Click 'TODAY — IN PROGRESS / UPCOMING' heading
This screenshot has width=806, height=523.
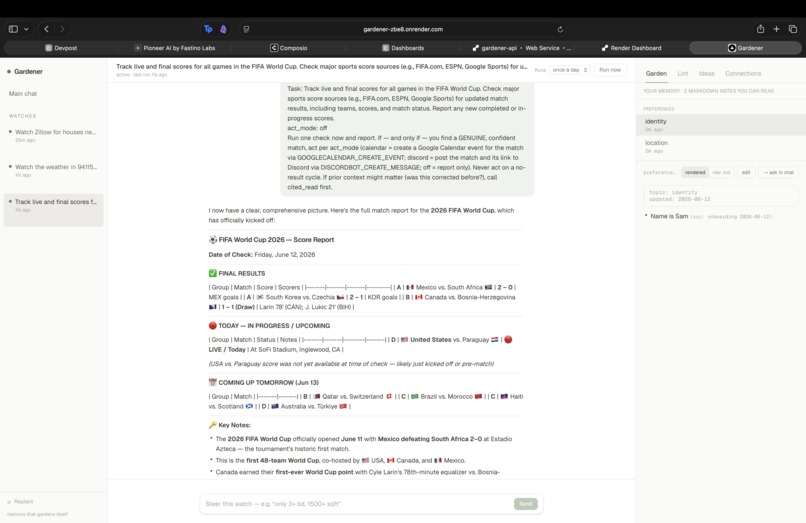tap(274, 326)
